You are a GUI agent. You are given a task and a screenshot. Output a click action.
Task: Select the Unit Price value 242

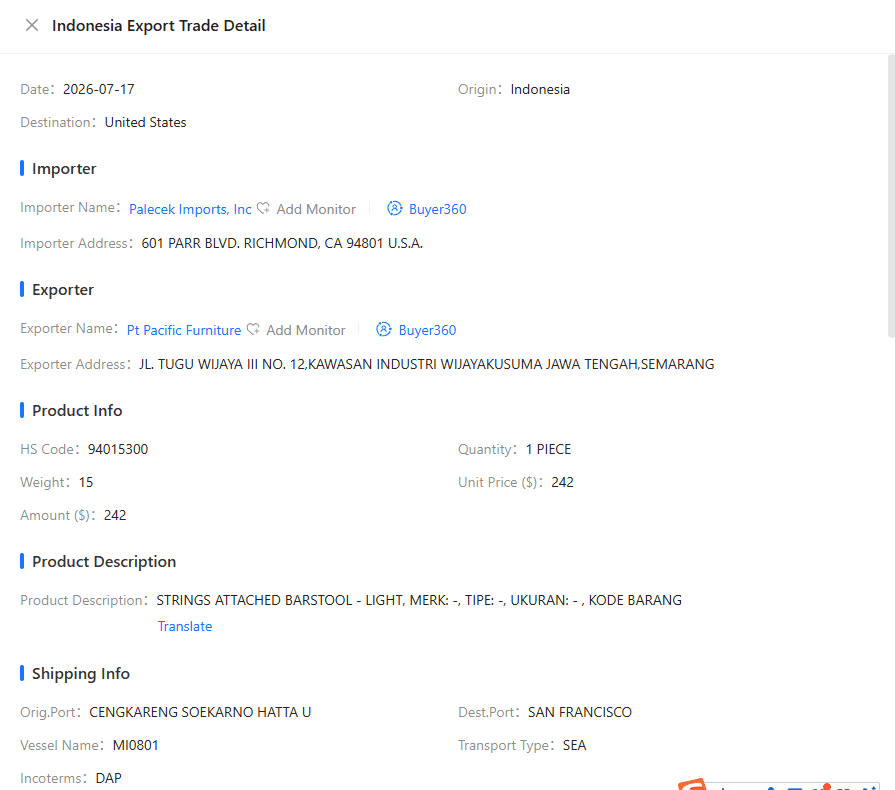pos(562,482)
